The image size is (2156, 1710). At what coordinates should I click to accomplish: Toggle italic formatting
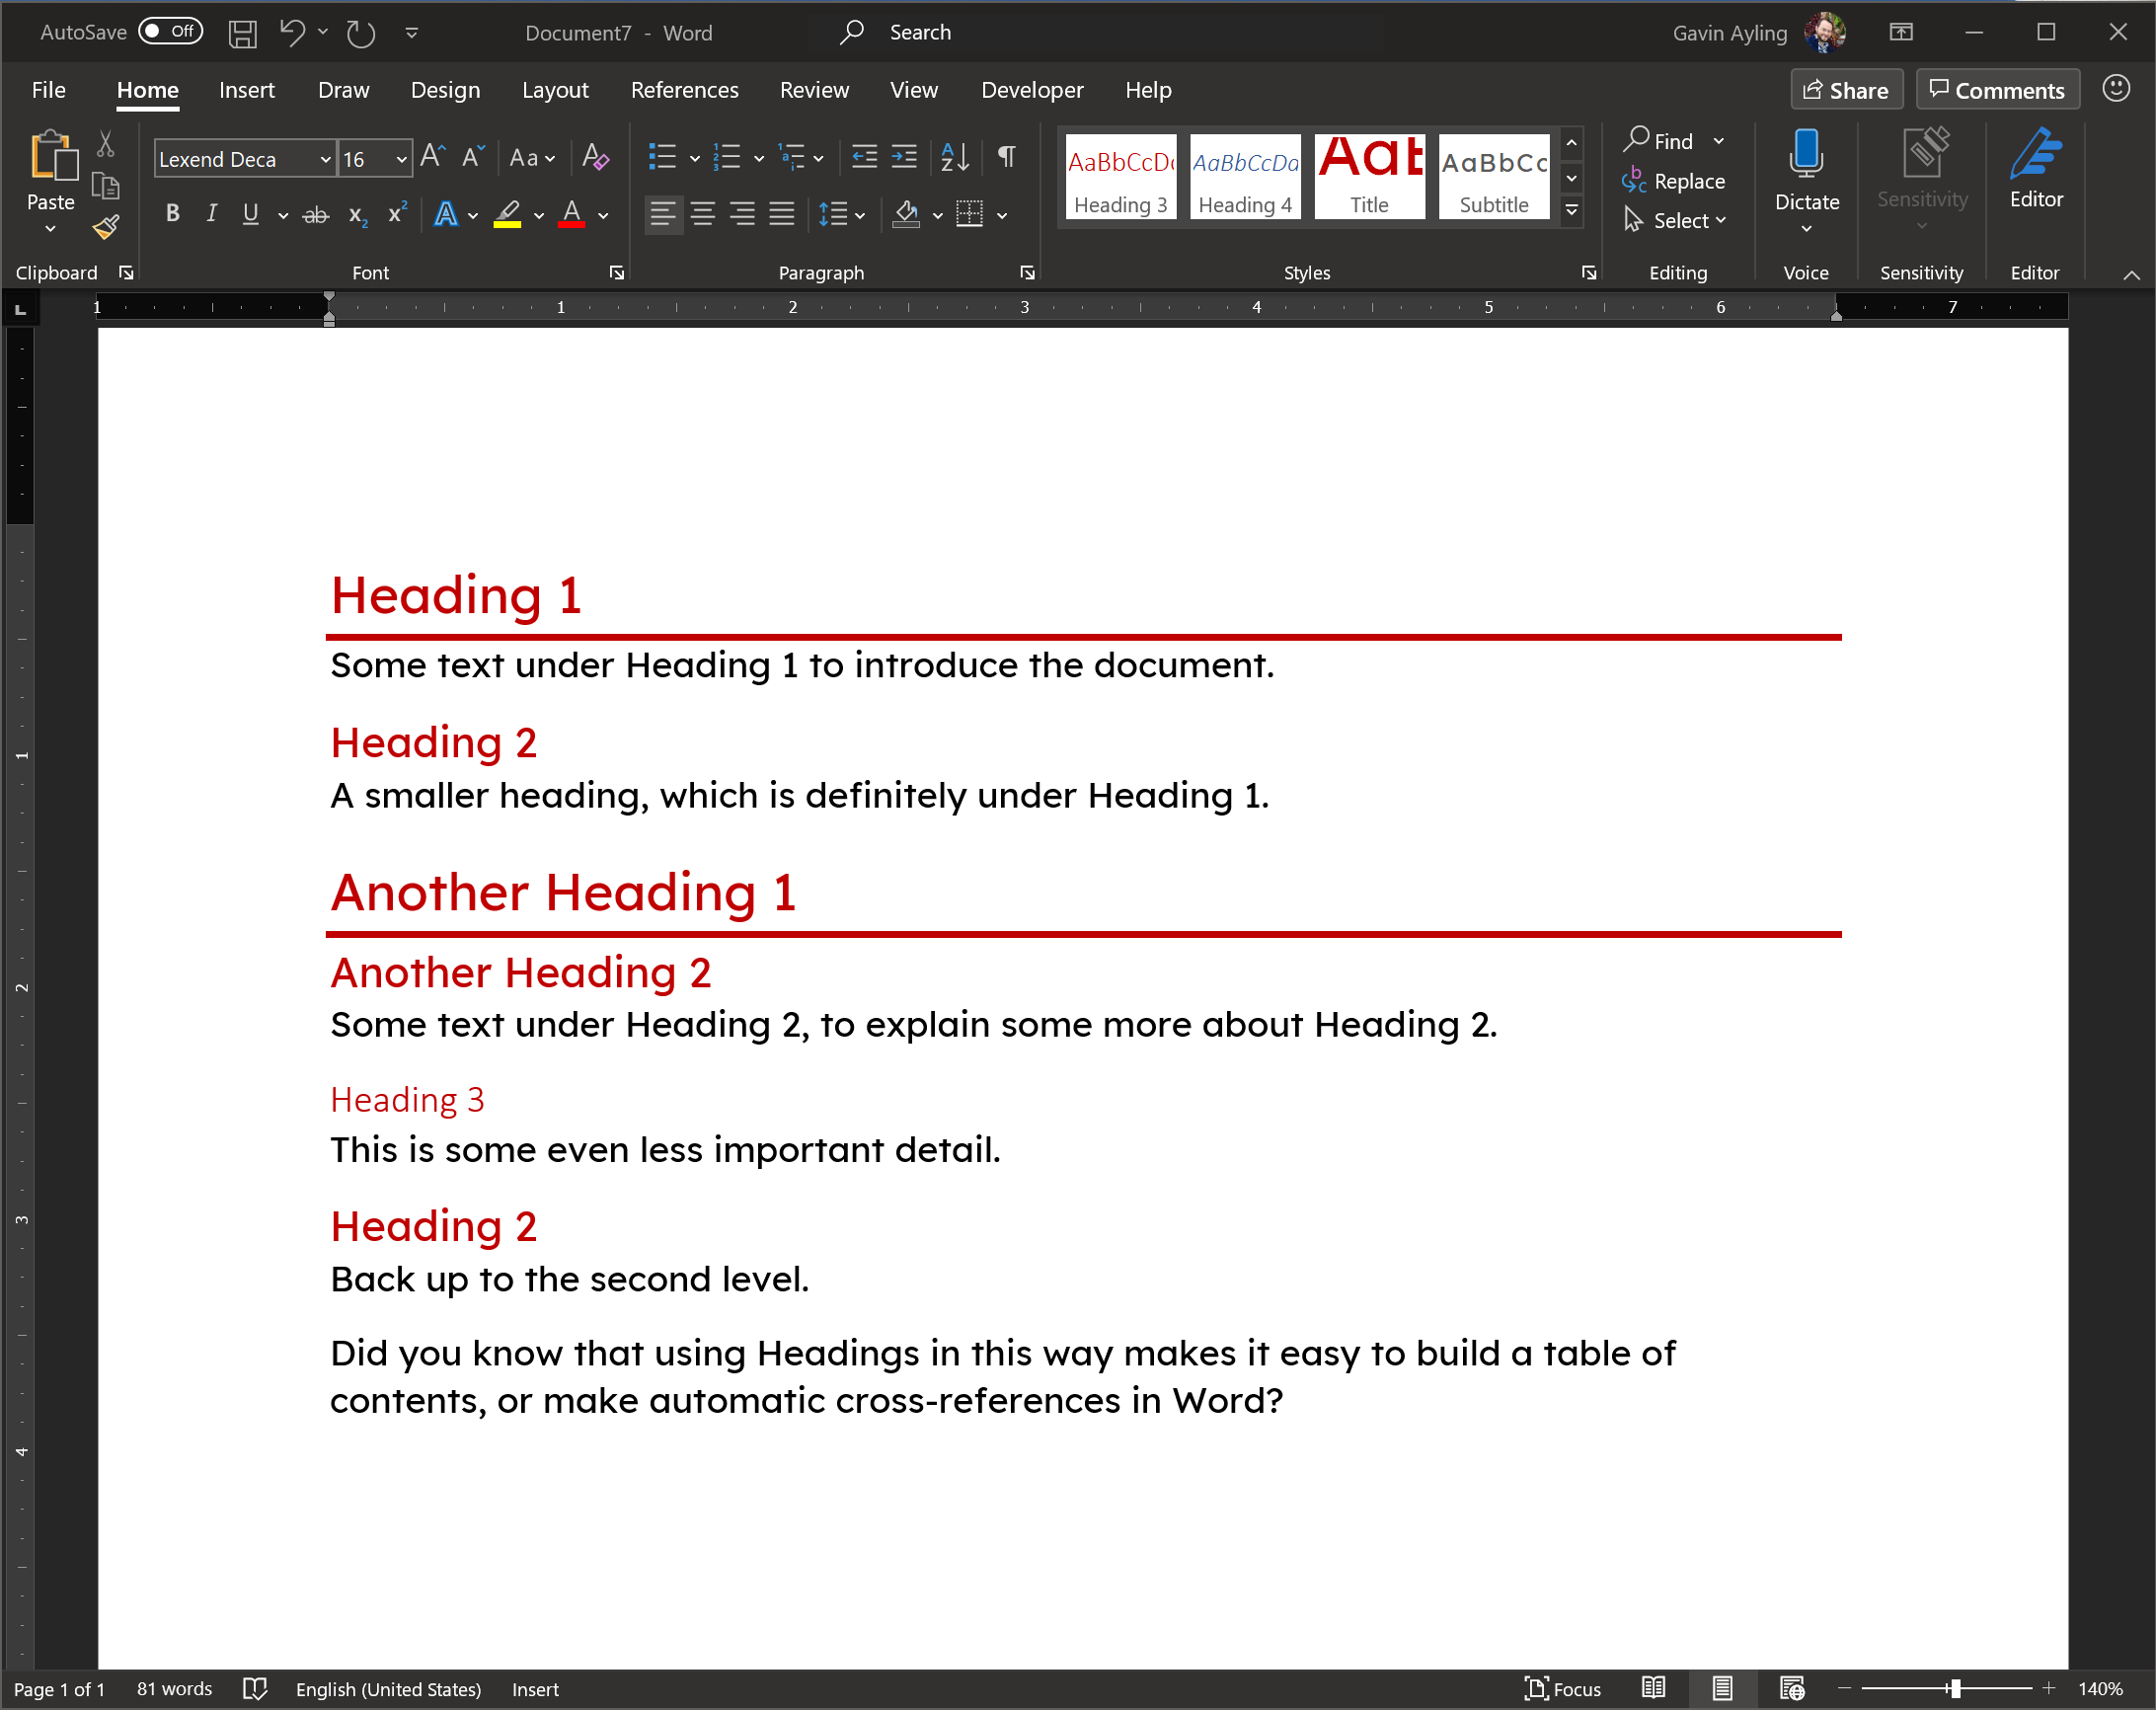click(211, 214)
